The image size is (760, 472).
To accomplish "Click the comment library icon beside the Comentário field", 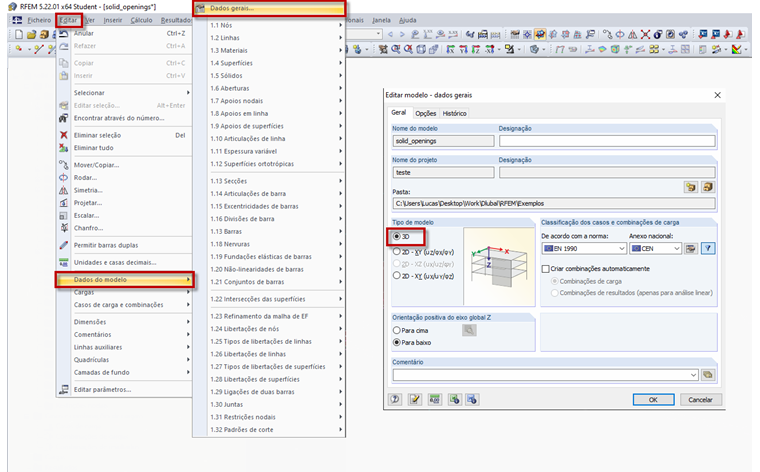I will tap(708, 375).
